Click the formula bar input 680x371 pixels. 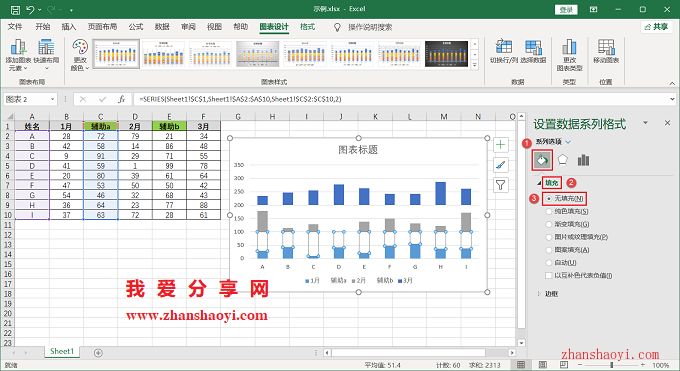[x=401, y=99]
